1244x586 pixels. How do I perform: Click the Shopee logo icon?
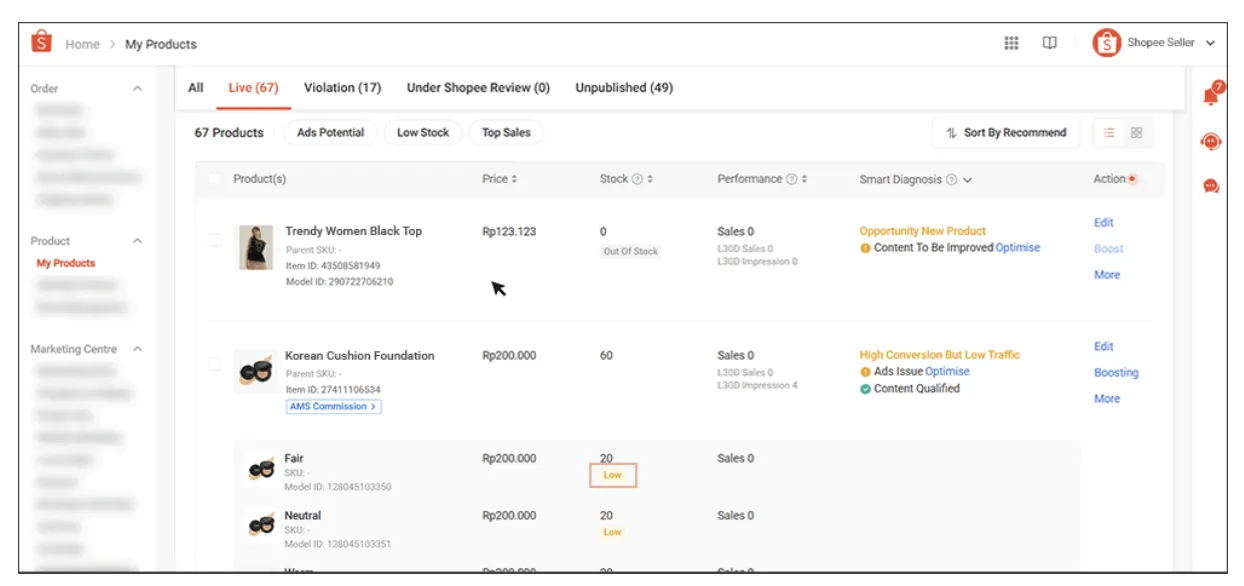[41, 43]
